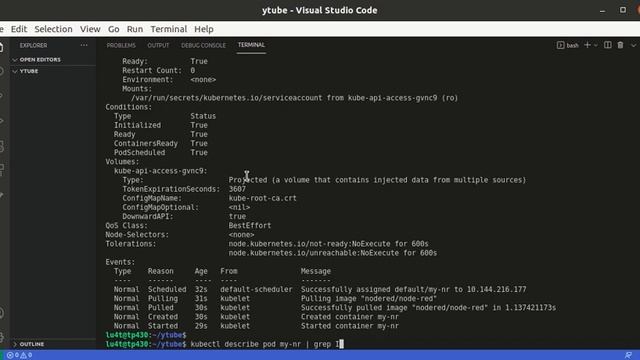Click the Message column header in events
640x360 pixels.
click(316, 271)
